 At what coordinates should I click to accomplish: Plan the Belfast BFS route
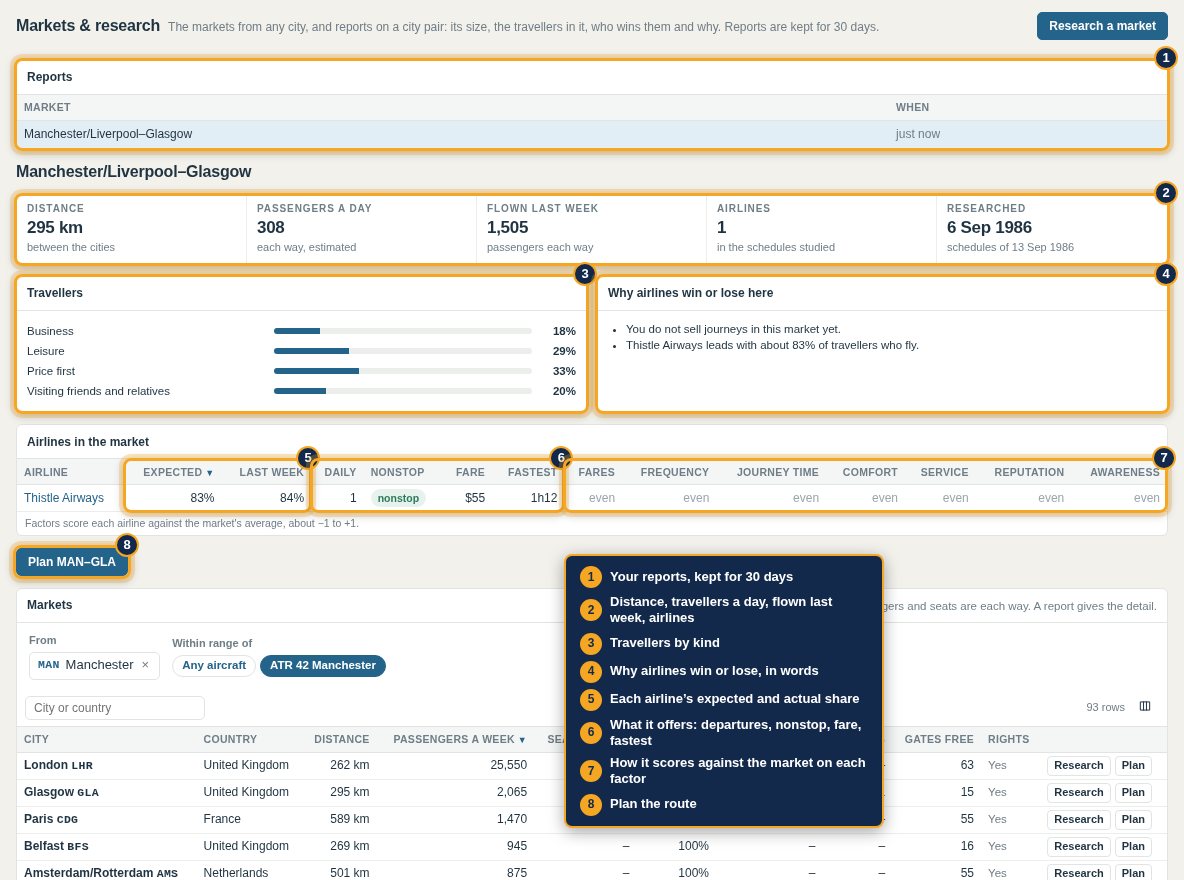click(1133, 847)
